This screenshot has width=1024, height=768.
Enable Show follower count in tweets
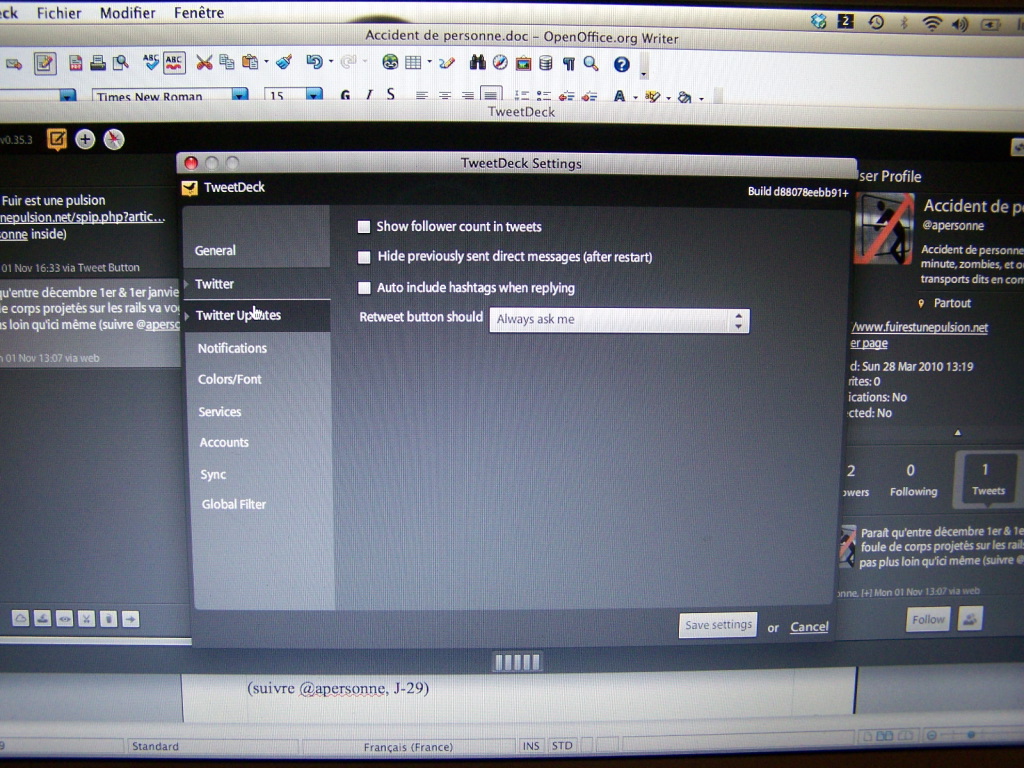pos(364,227)
